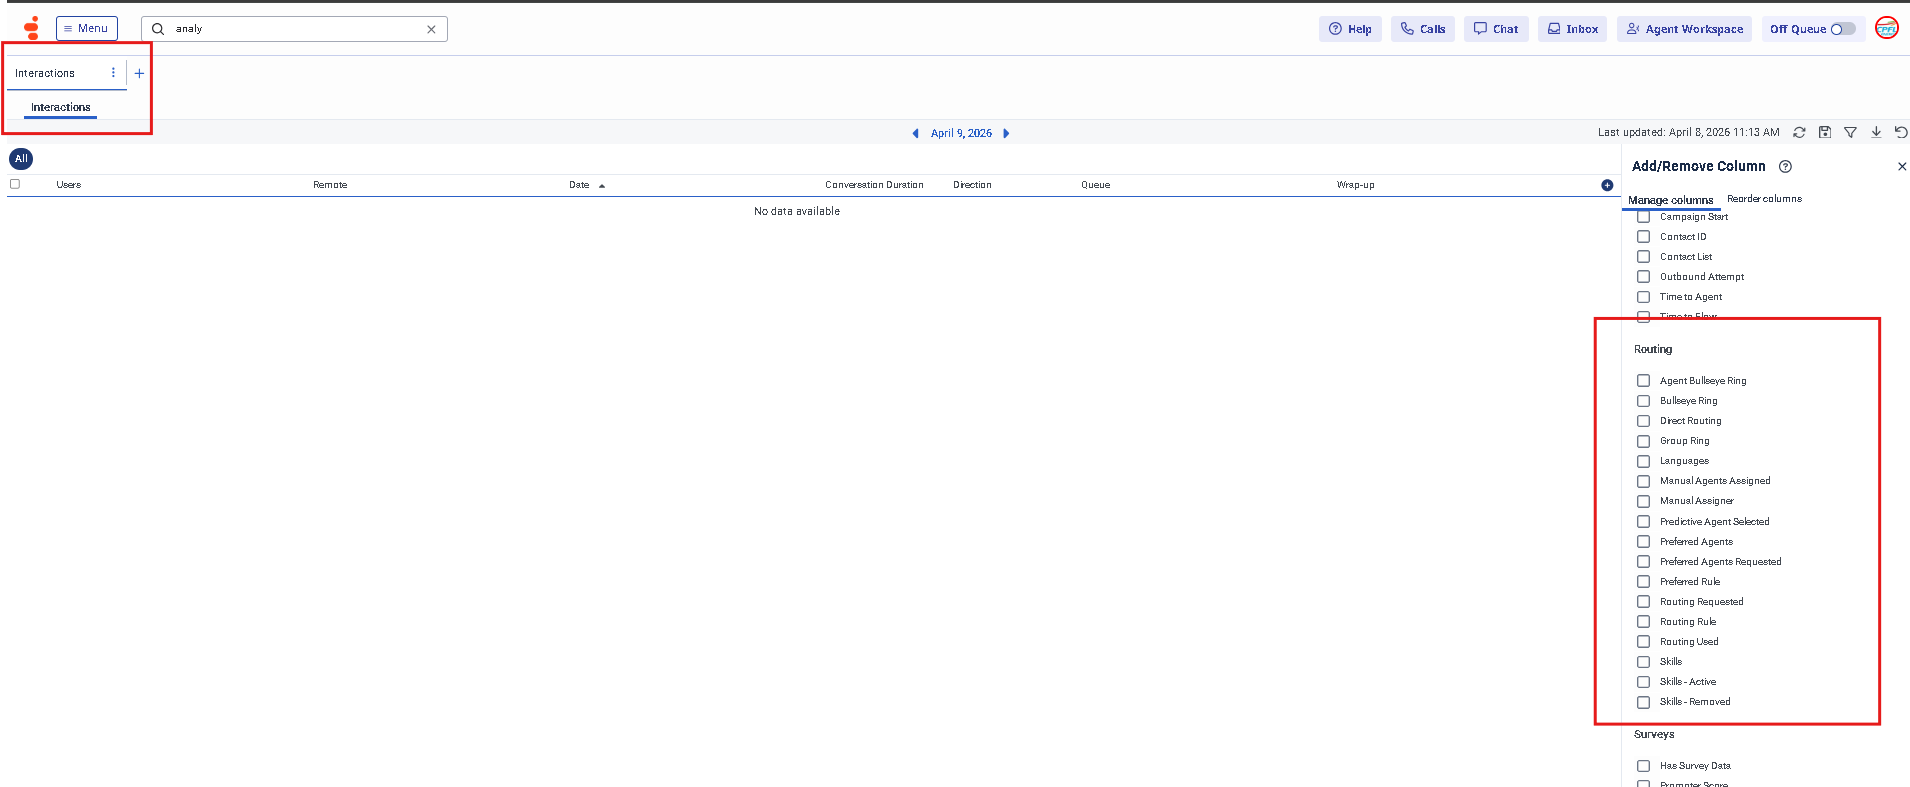Open the user profile avatar

(1887, 28)
